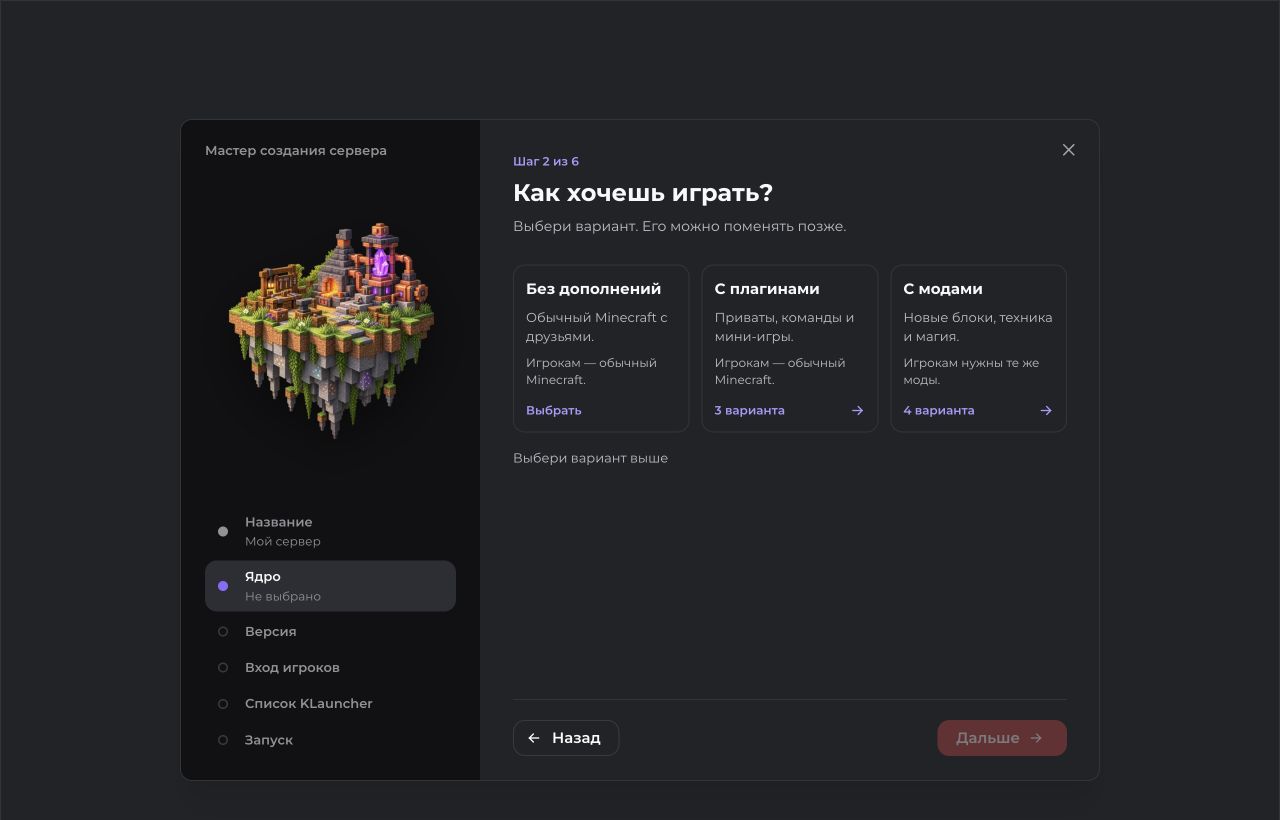Viewport: 1280px width, 820px height.
Task: Click the gray dot beside Название
Action: click(x=223, y=531)
